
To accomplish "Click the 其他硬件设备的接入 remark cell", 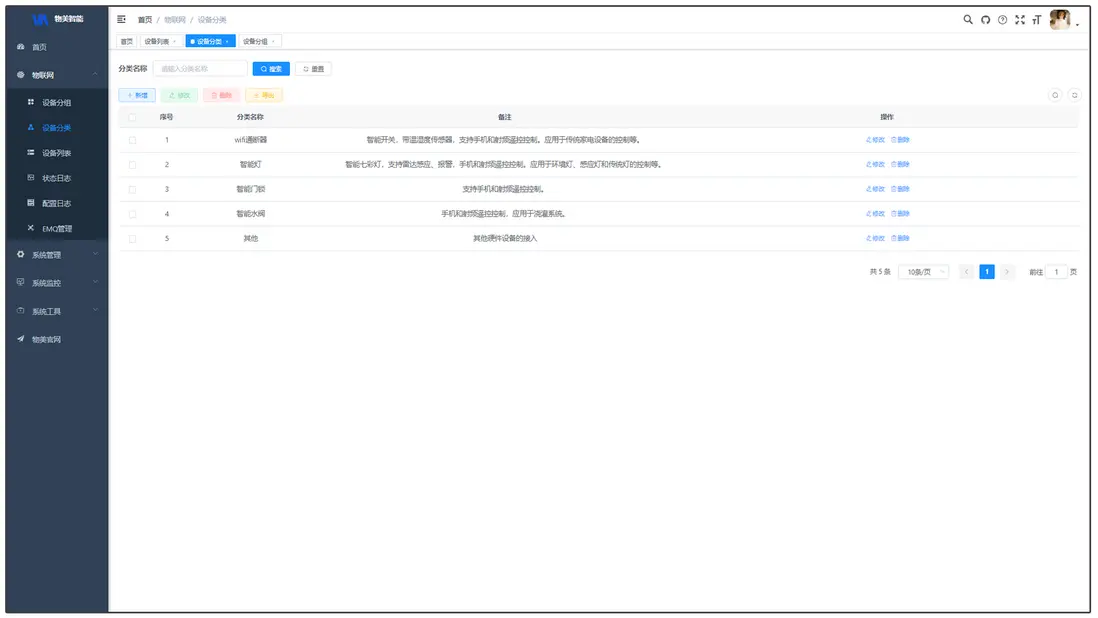I will [505, 238].
